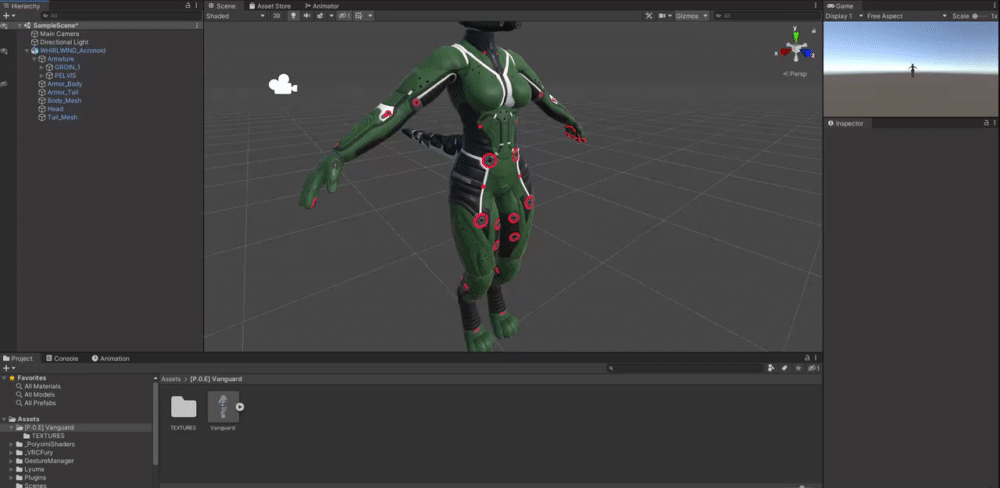Lock the Inspector panel
This screenshot has height=488, width=1000.
tap(987, 123)
